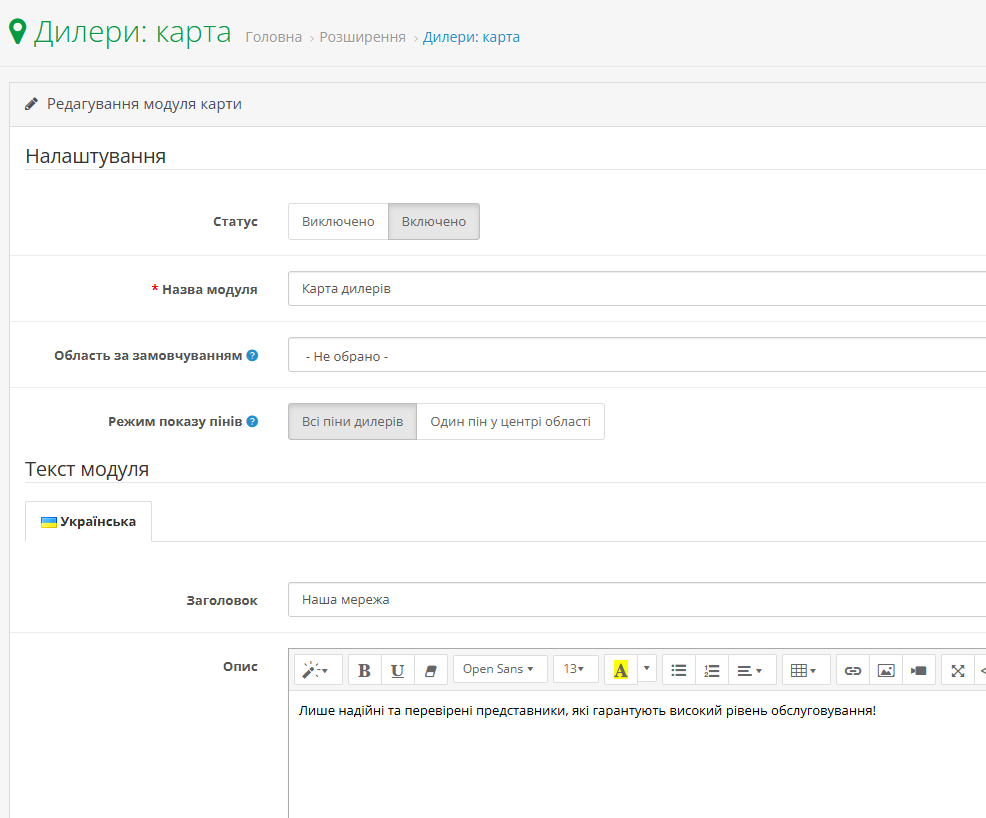Insert a video into the description
This screenshot has width=986, height=818.
click(x=919, y=670)
